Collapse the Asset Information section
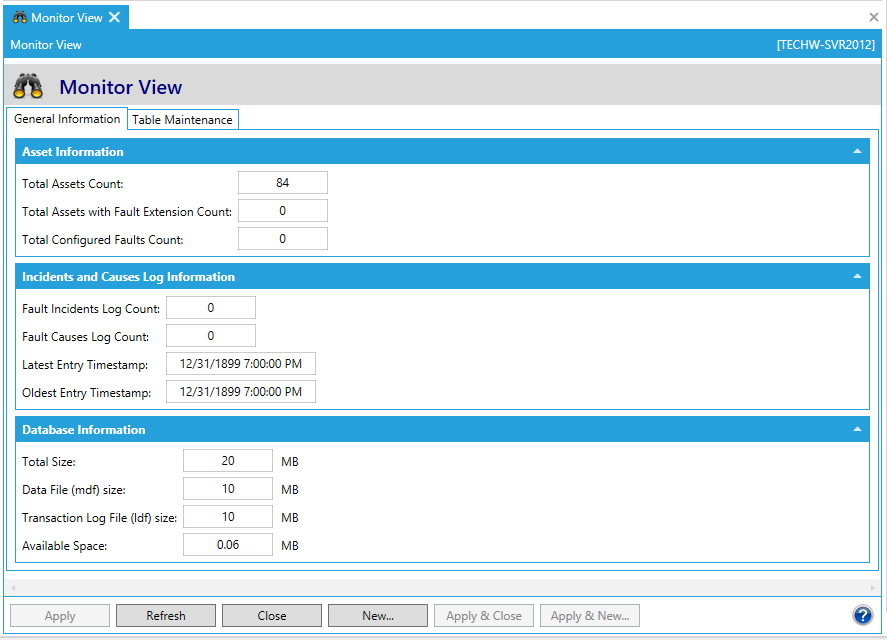Image resolution: width=887 pixels, height=640 pixels. click(x=857, y=152)
